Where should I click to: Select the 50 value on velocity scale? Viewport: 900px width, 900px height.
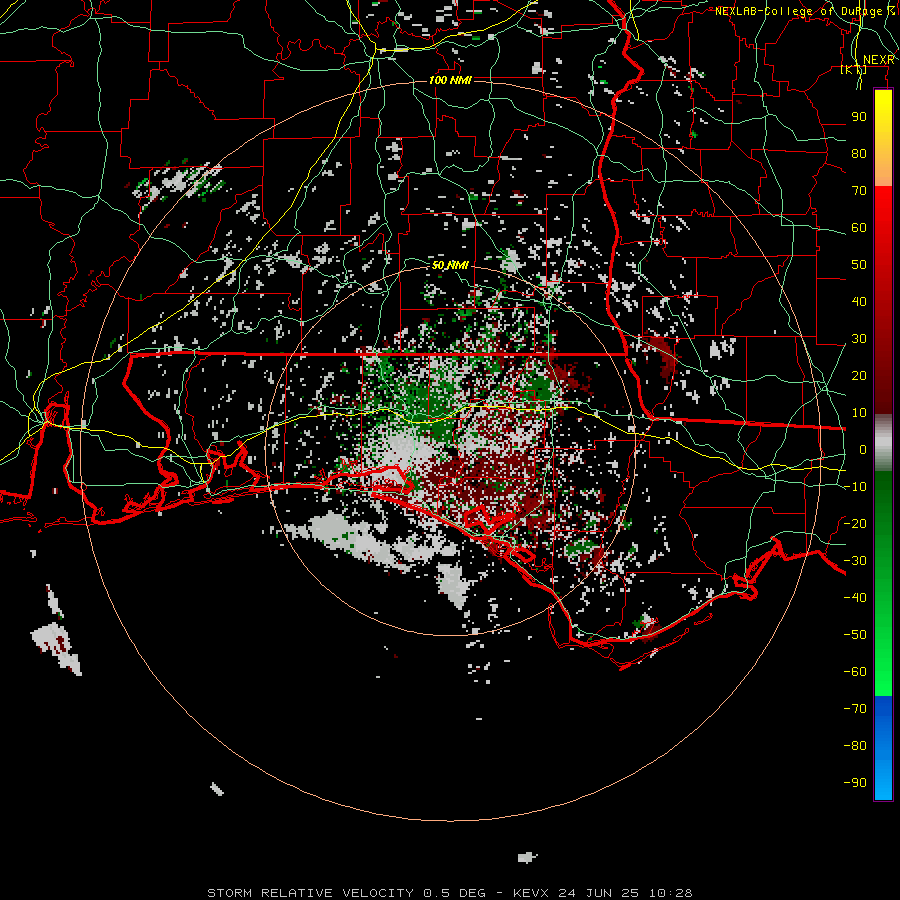click(x=859, y=265)
